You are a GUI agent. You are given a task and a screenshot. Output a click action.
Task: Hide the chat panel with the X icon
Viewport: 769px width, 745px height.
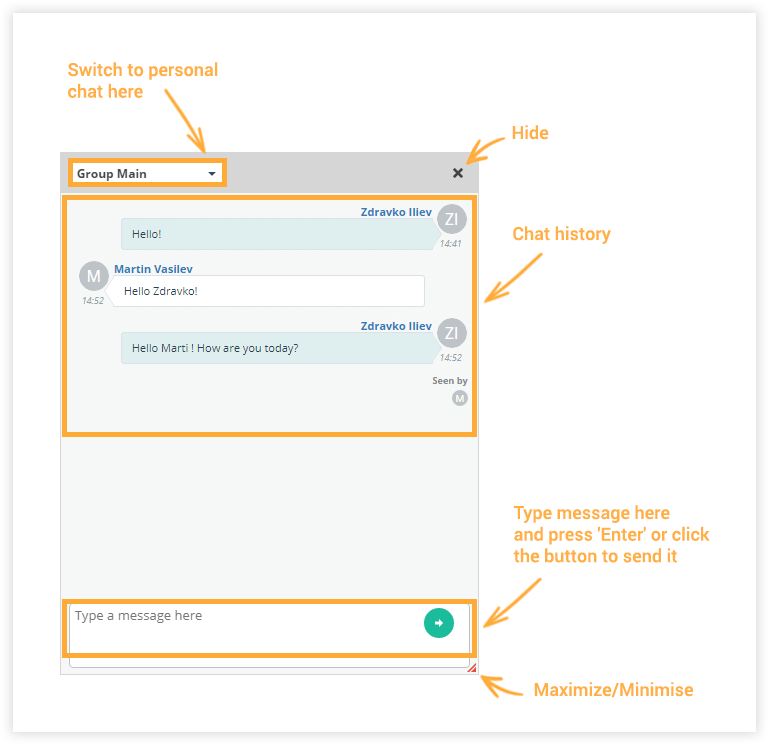[458, 173]
